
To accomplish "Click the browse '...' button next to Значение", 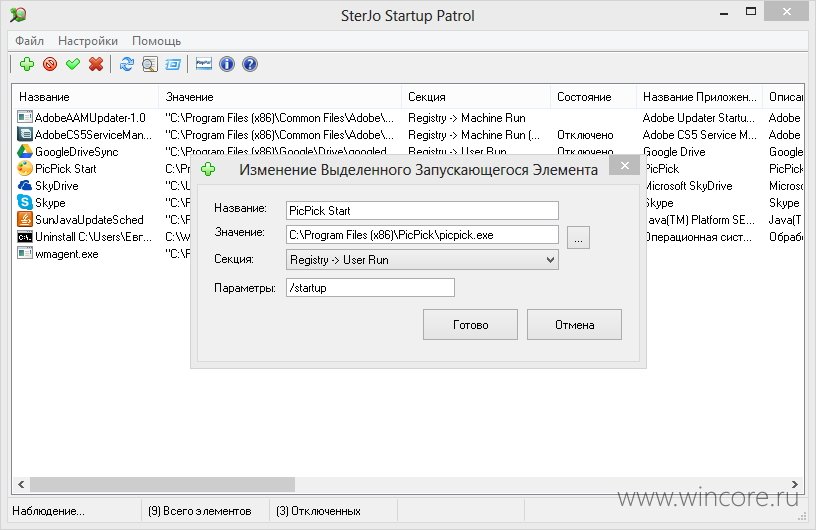I will [x=578, y=237].
